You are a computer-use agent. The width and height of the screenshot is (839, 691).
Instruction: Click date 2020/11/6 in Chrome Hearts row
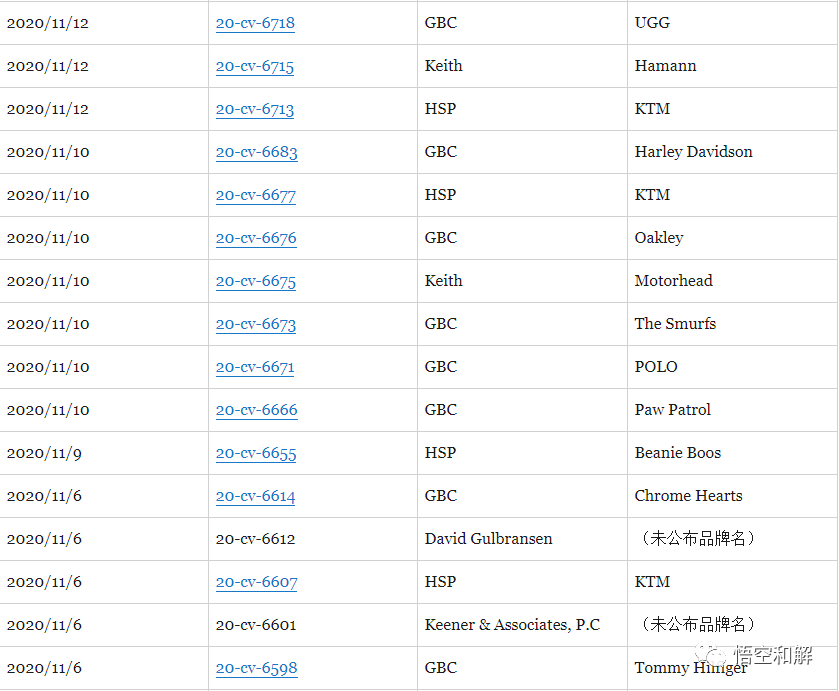click(x=44, y=497)
